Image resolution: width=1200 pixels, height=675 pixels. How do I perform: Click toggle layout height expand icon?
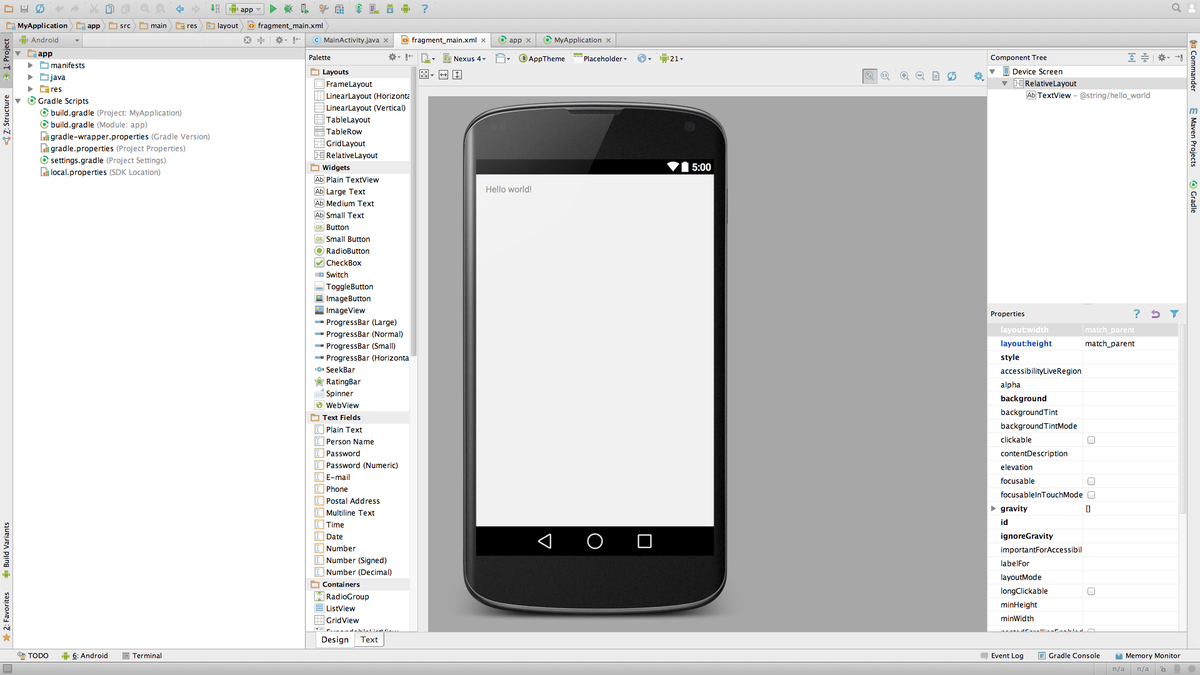click(457, 74)
